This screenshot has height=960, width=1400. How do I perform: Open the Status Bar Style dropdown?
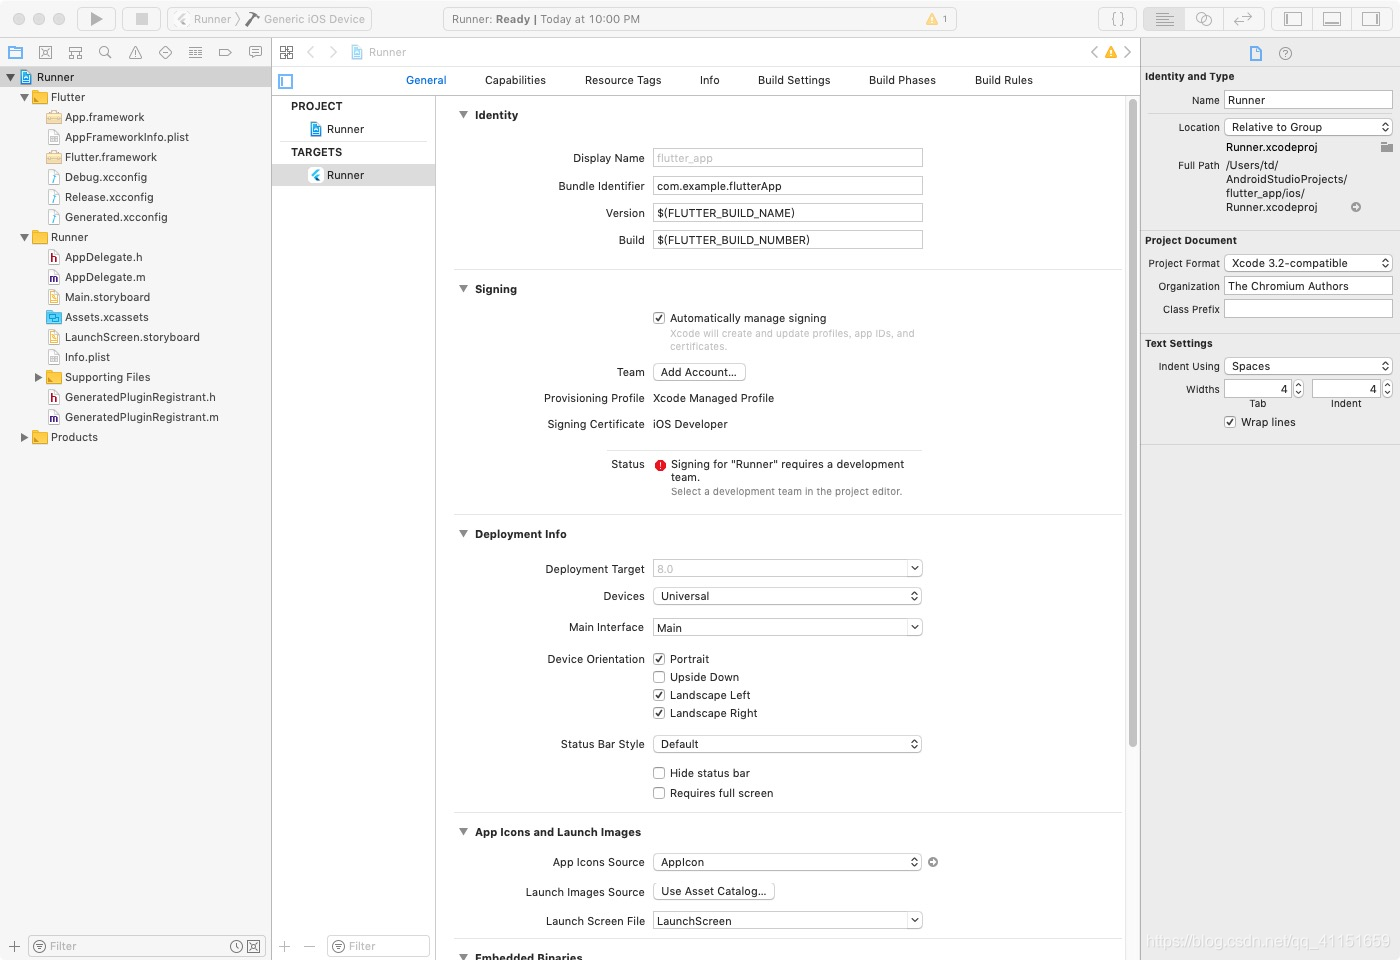787,744
